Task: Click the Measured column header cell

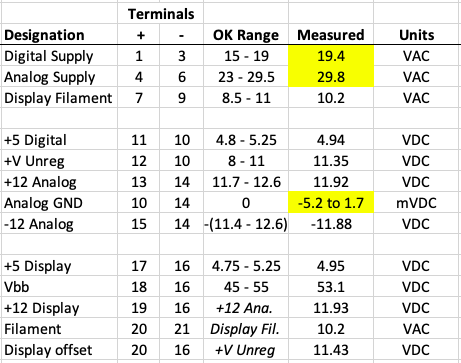Action: coord(331,34)
